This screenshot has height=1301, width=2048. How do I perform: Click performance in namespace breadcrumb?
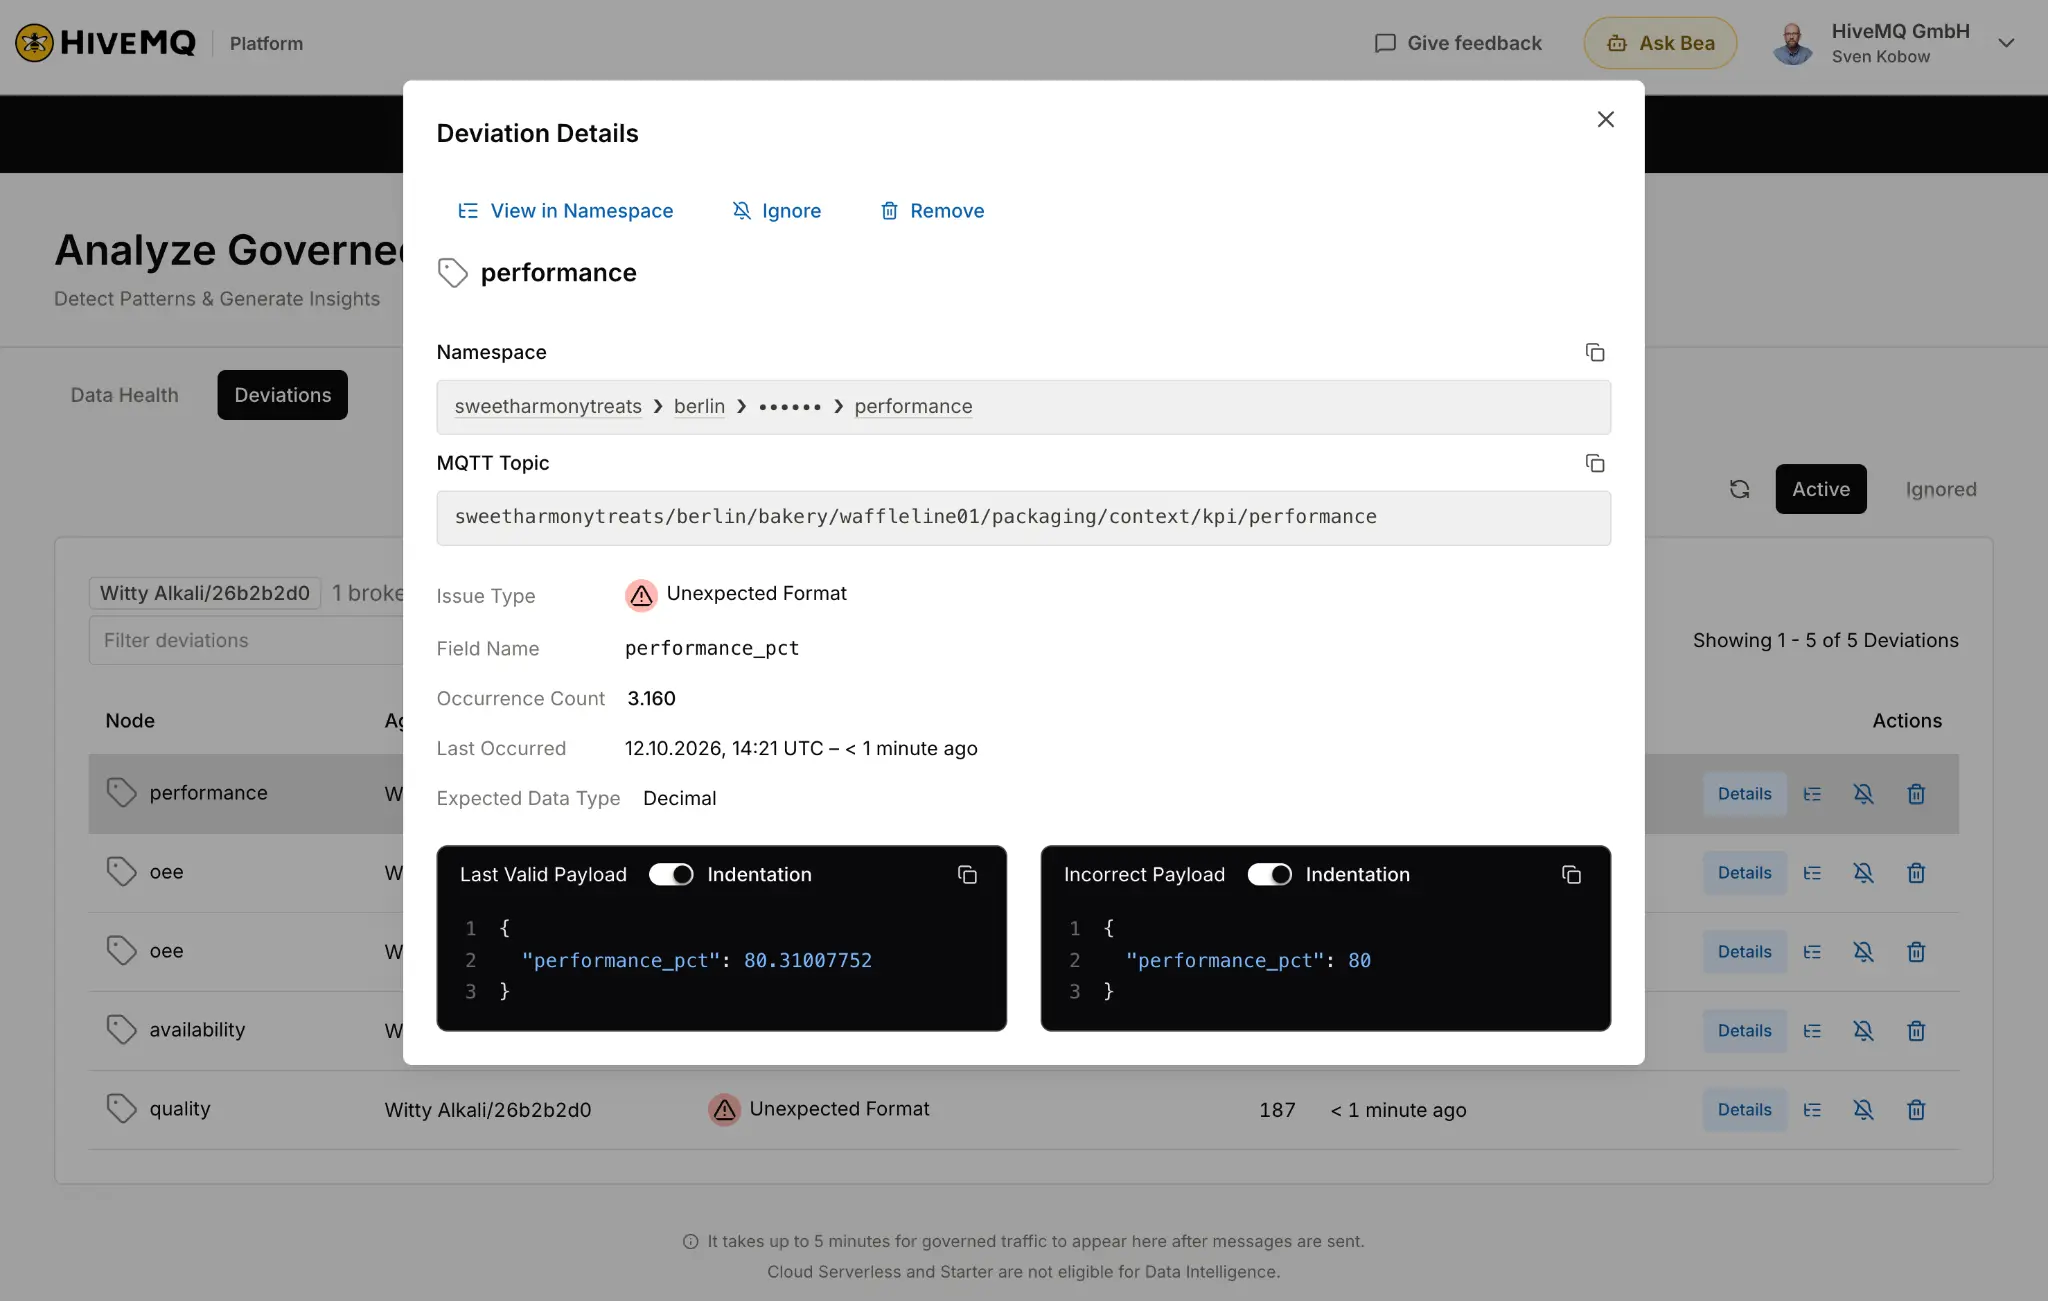(913, 407)
